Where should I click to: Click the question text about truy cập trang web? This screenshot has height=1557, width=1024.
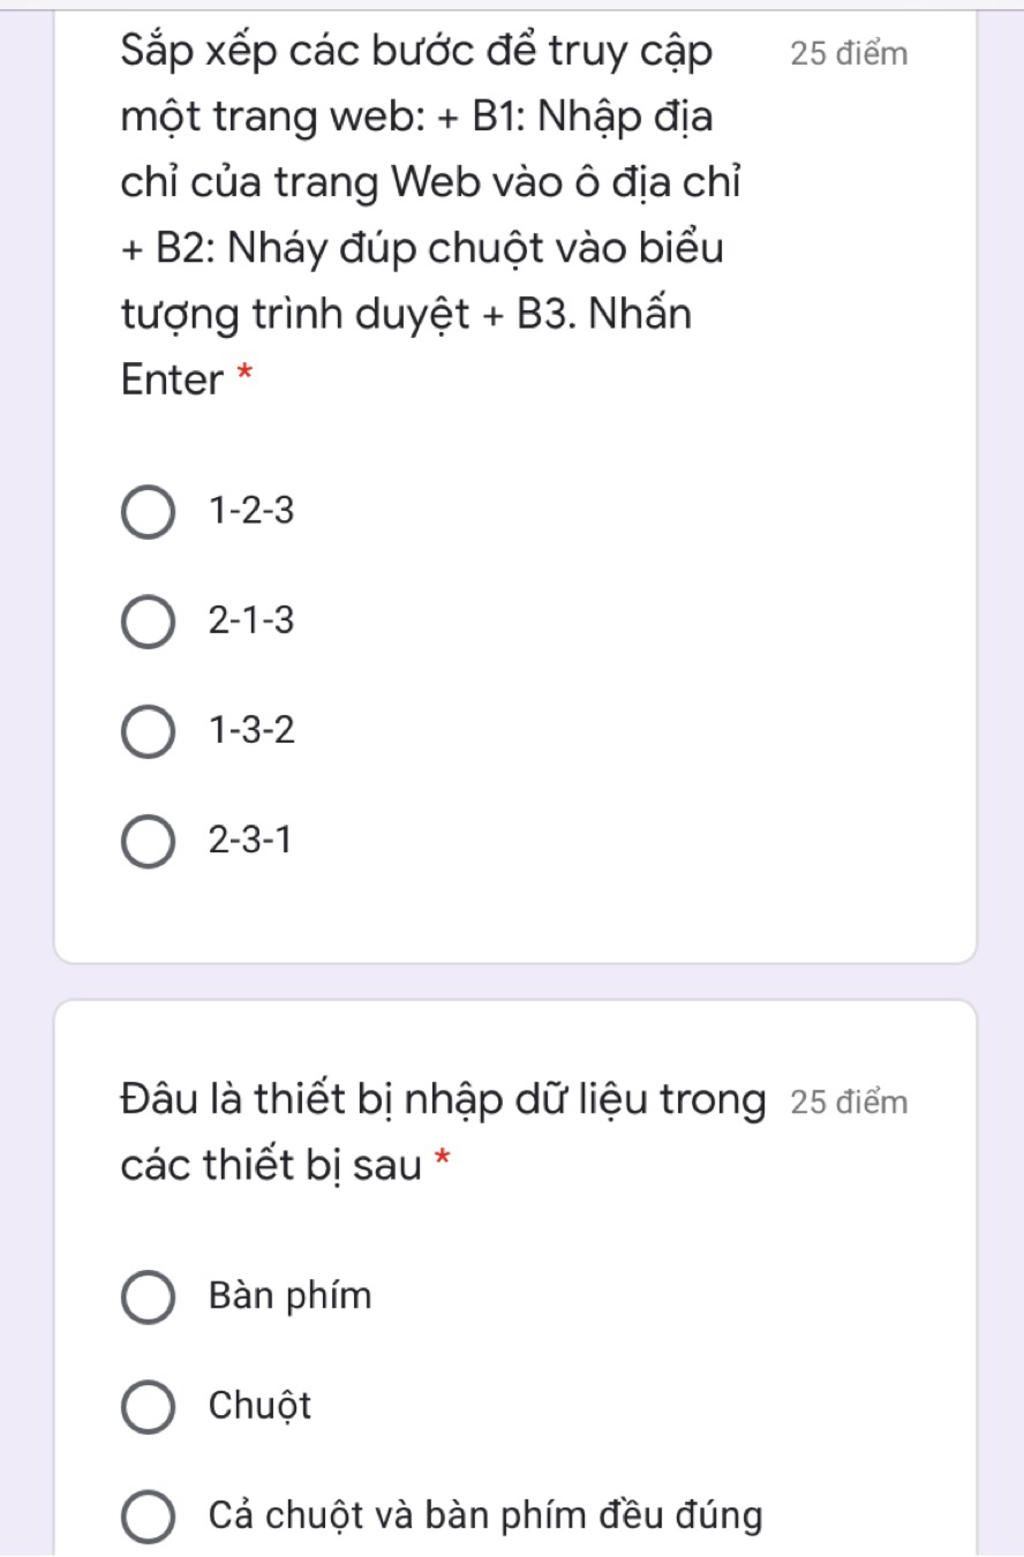pyautogui.click(x=430, y=215)
